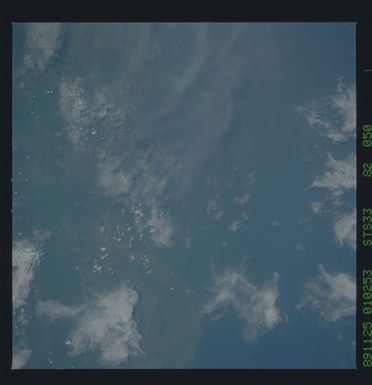Click the "82" roll number text
372x385 pixels.
tap(367, 171)
